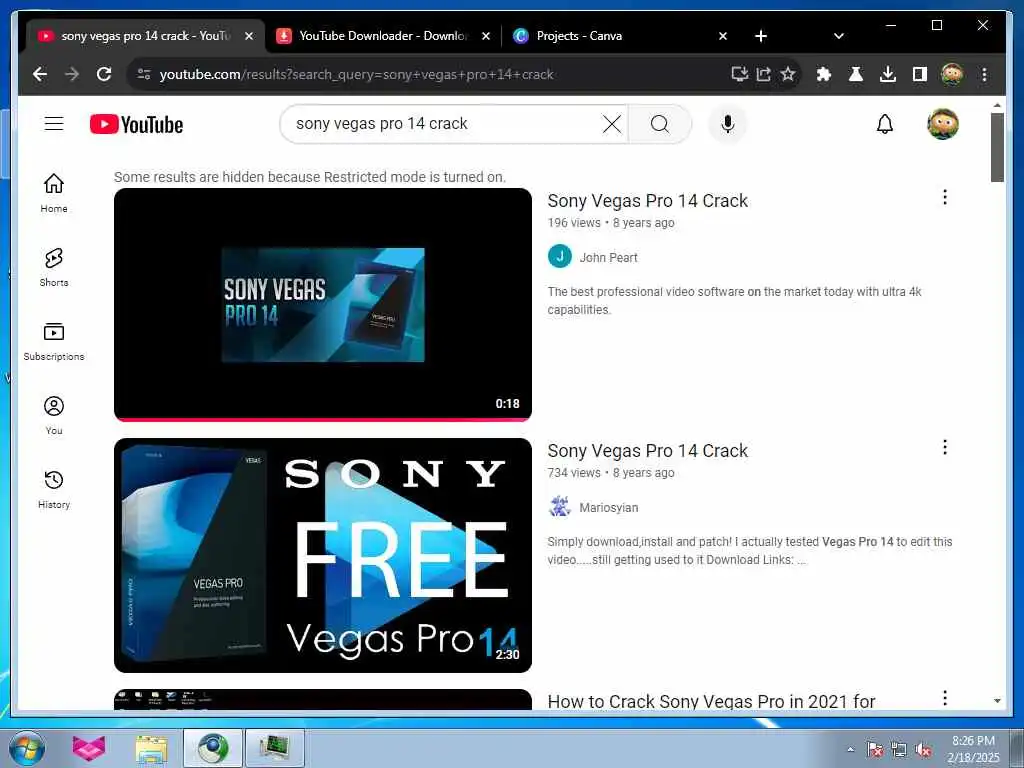Play the 2:30 FREE Vegas Pro thumbnail

click(x=323, y=555)
